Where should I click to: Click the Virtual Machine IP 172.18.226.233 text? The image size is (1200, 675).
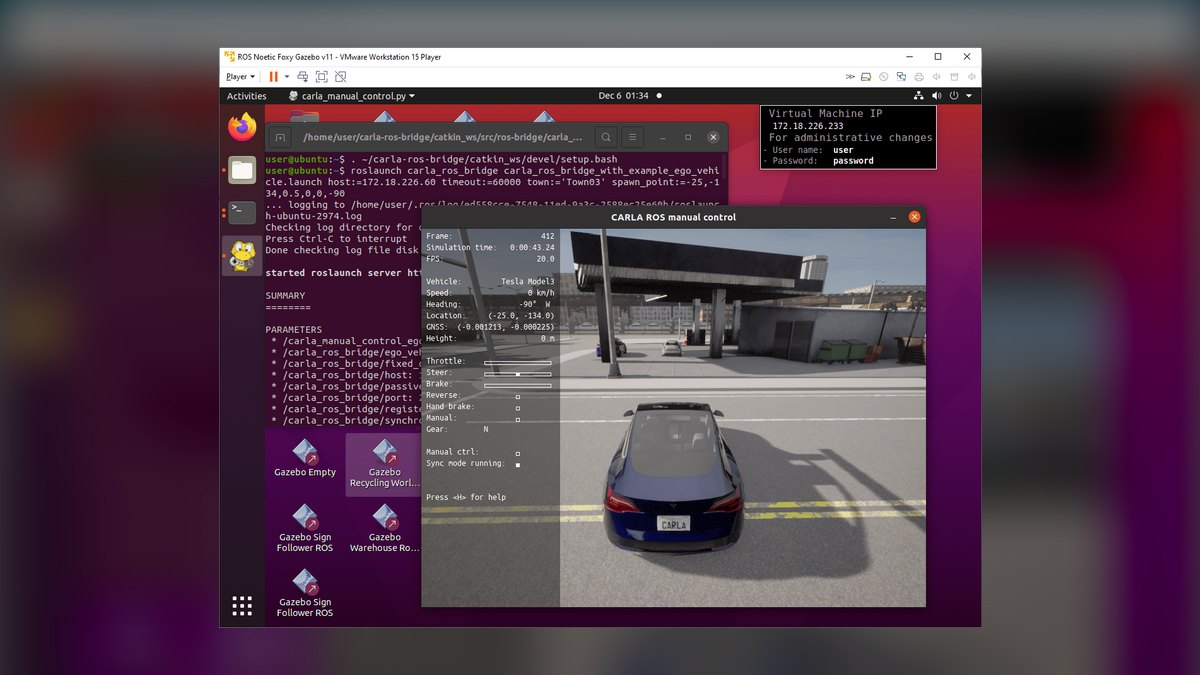coord(807,126)
